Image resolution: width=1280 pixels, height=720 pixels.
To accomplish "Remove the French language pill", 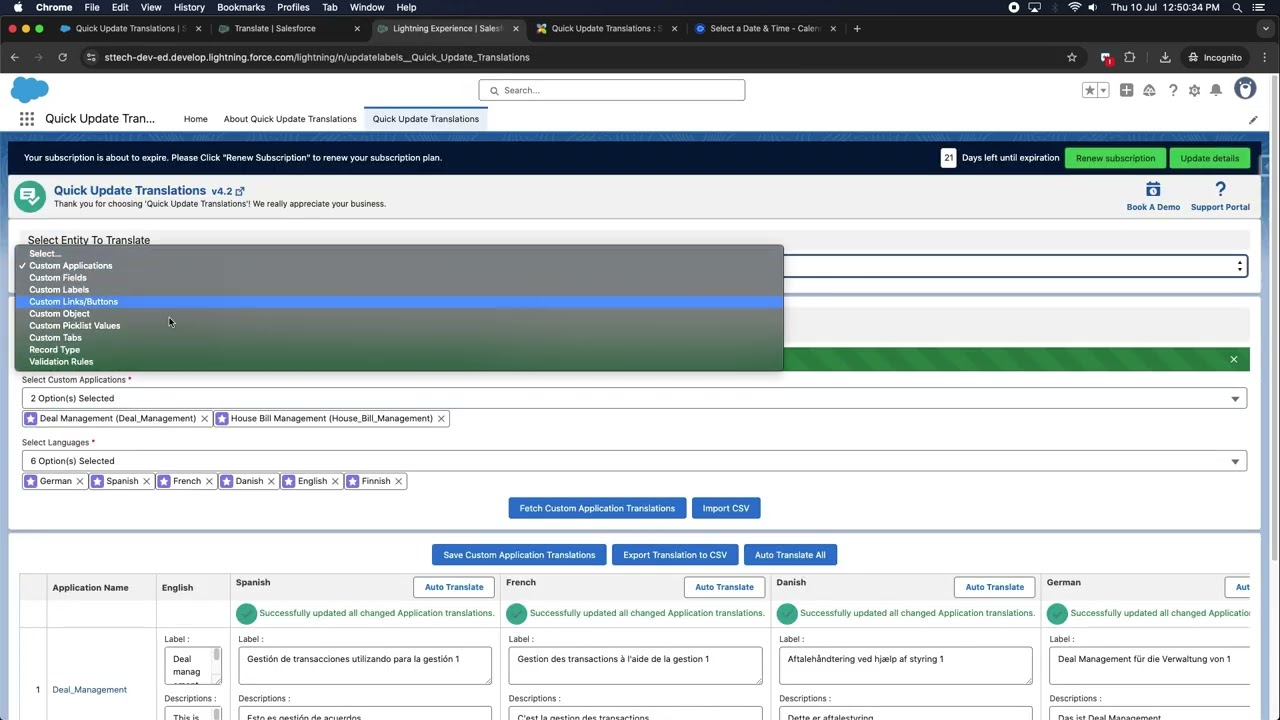I will point(209,481).
